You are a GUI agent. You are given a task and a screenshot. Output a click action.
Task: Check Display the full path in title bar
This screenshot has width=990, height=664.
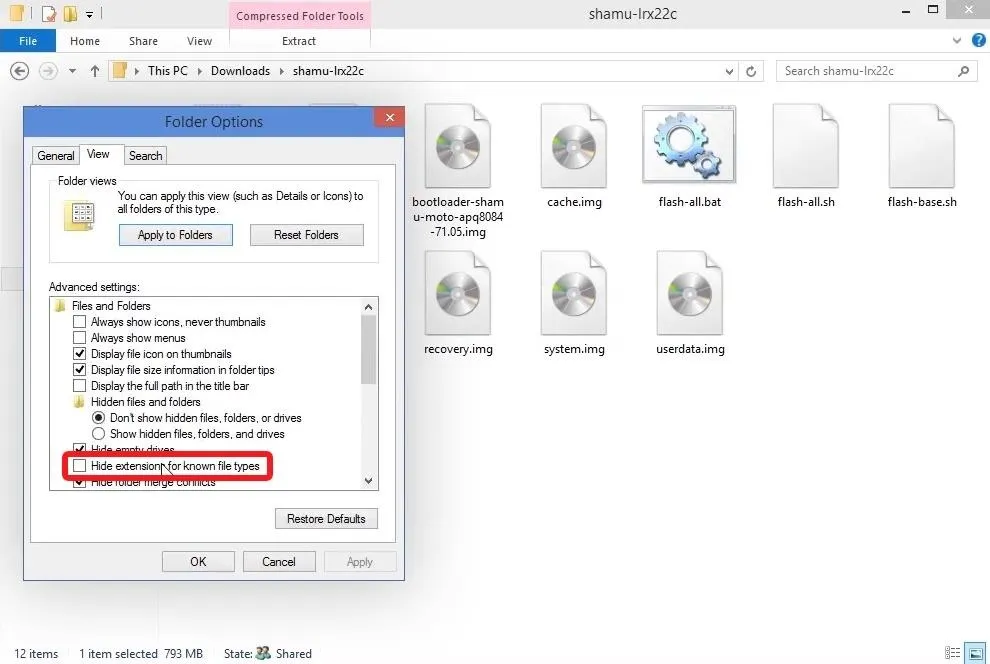[80, 386]
